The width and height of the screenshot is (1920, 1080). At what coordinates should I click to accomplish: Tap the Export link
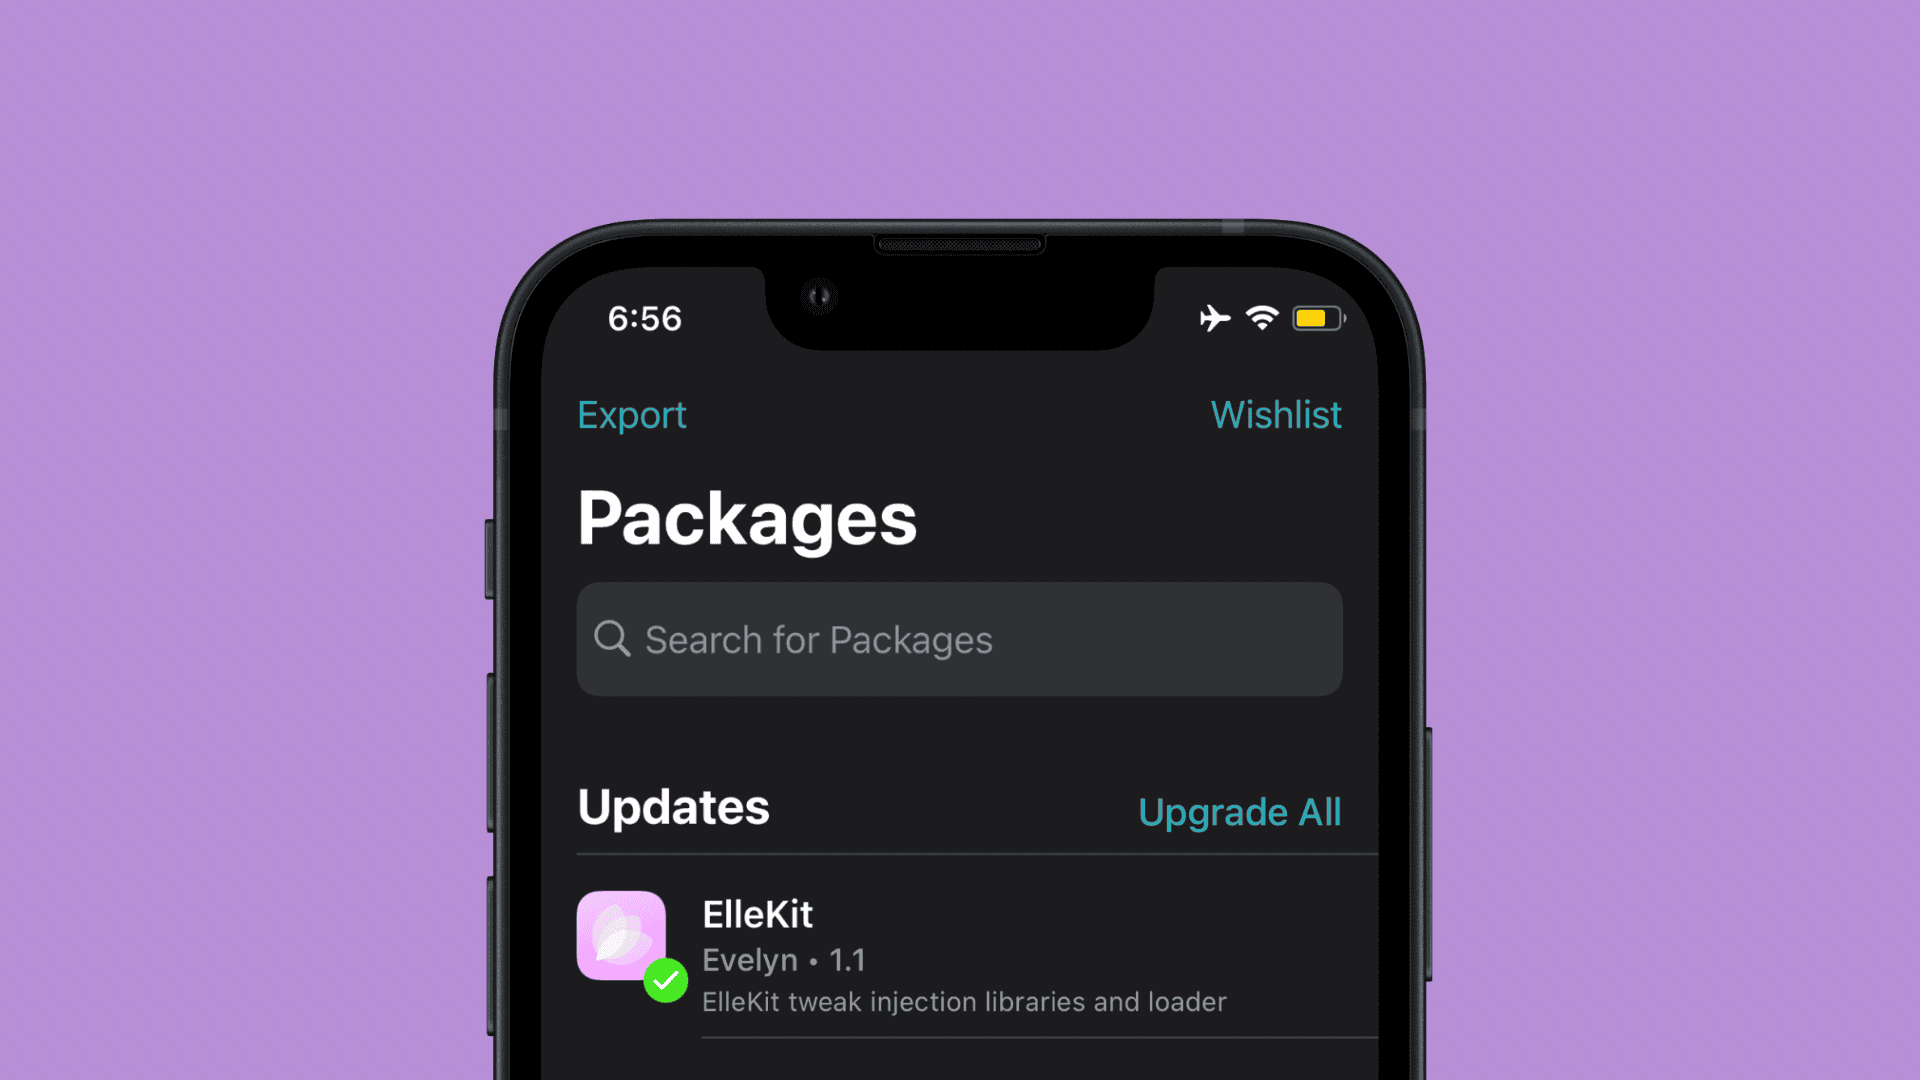632,415
